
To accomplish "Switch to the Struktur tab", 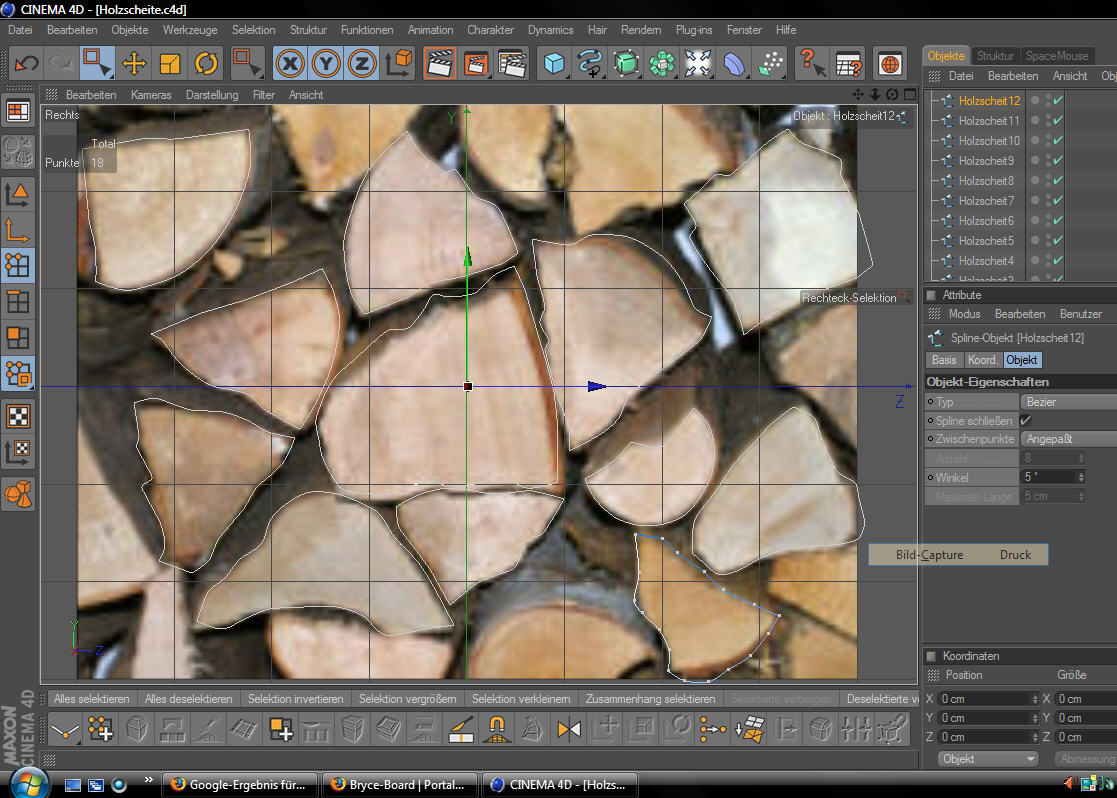I will tap(995, 56).
